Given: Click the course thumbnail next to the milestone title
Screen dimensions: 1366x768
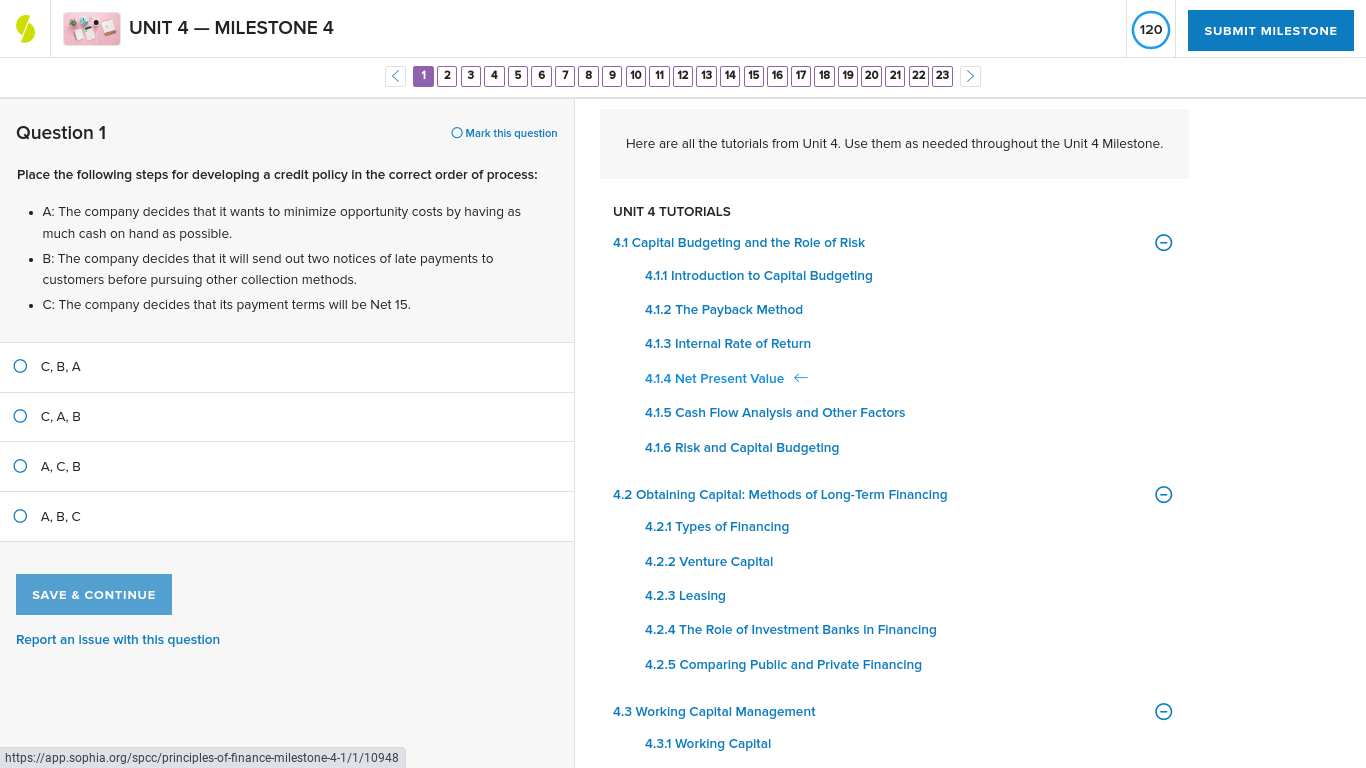Looking at the screenshot, I should click(91, 29).
